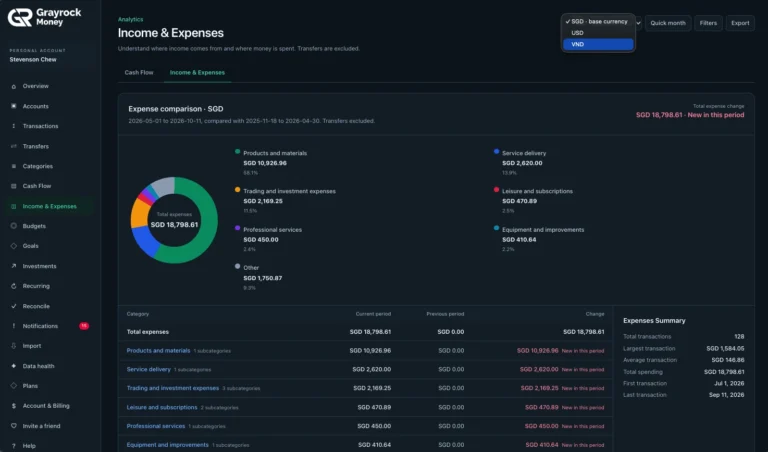Click the Plans diamond icon

[14, 385]
